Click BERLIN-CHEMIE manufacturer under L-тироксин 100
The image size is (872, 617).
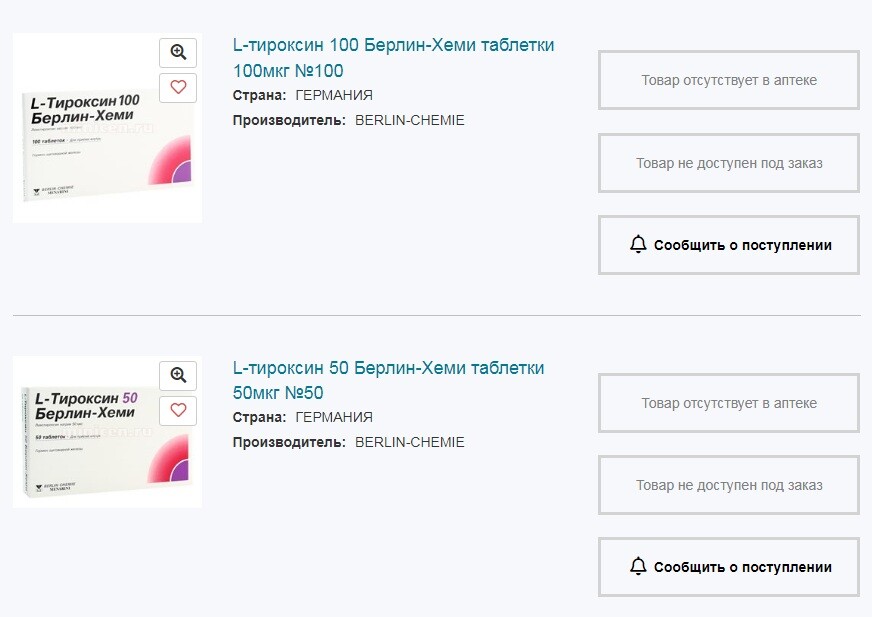409,120
